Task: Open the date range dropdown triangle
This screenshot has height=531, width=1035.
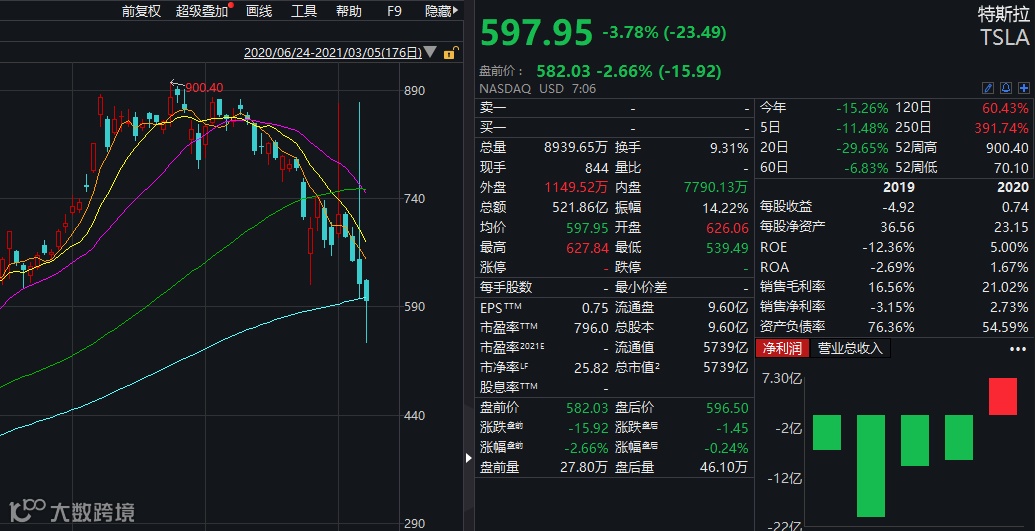Action: [x=430, y=52]
